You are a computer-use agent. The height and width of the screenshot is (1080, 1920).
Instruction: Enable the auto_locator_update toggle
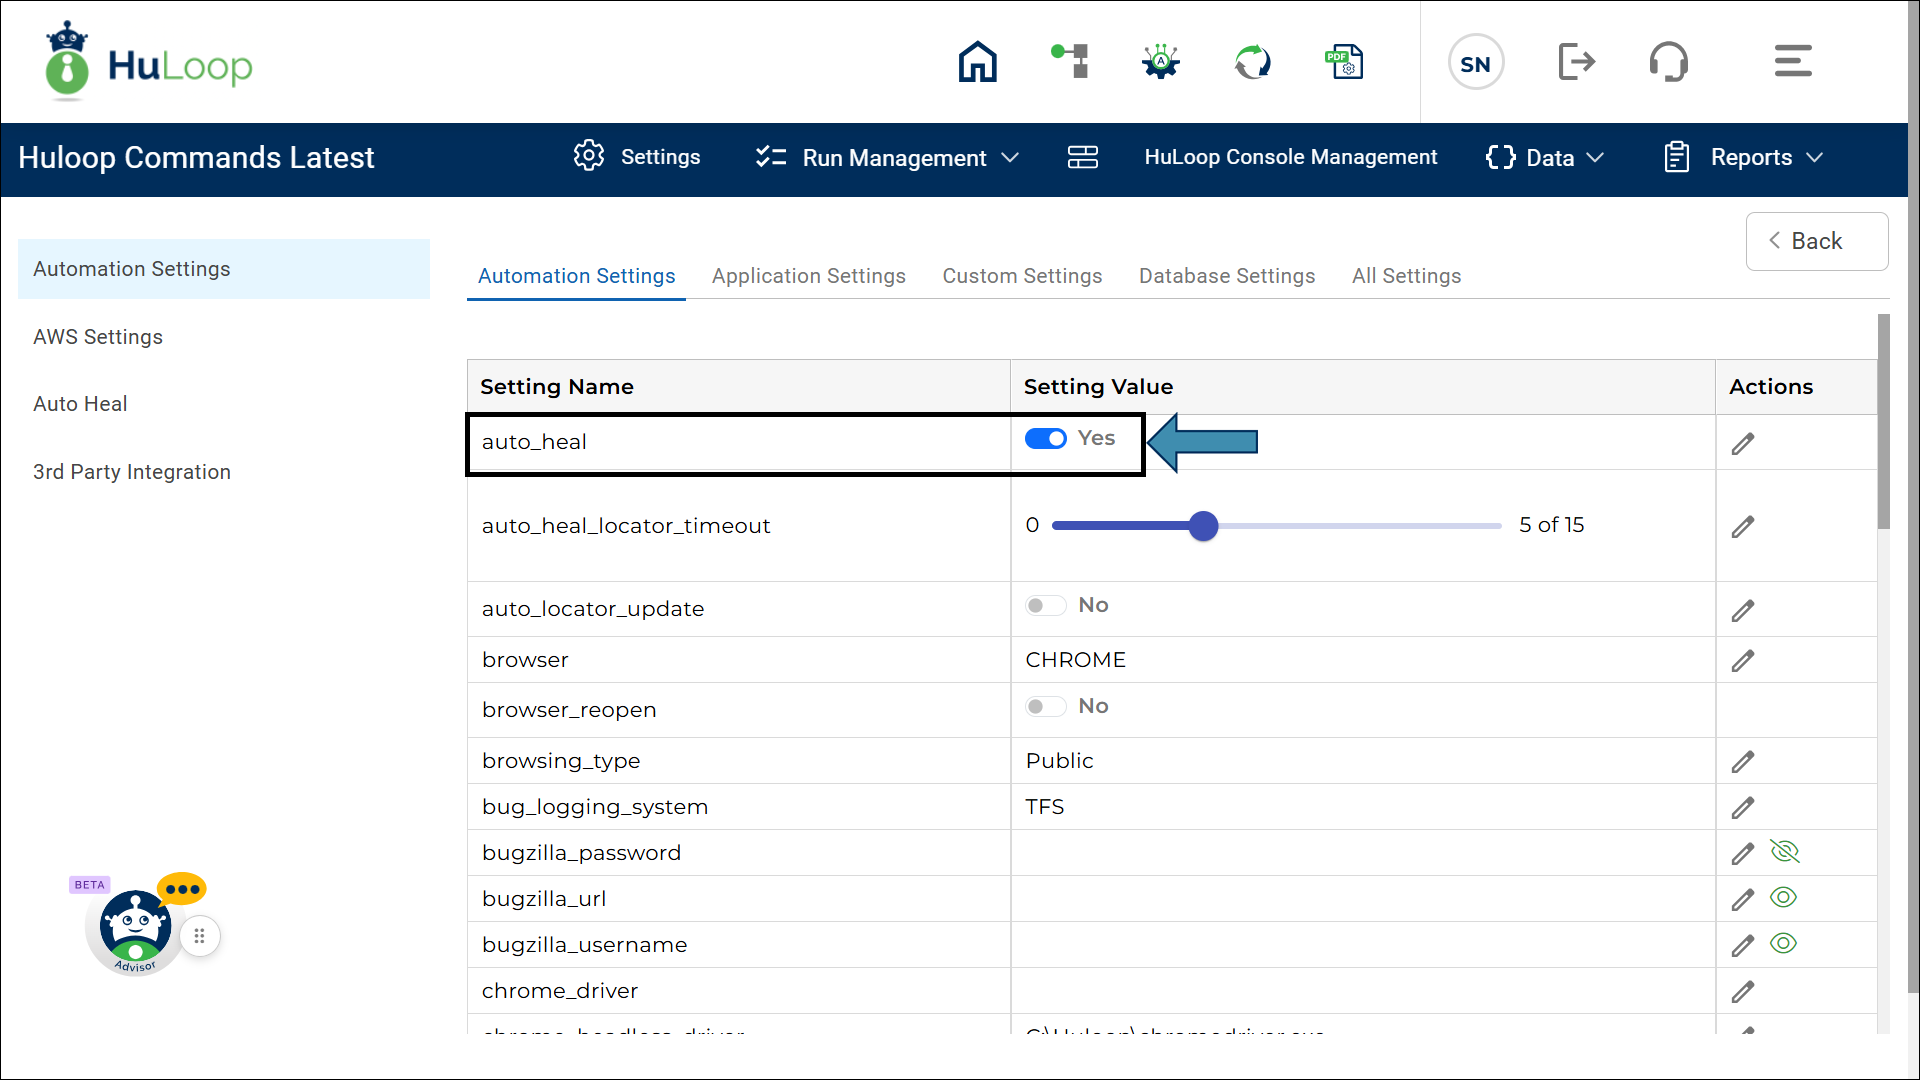tap(1045, 606)
